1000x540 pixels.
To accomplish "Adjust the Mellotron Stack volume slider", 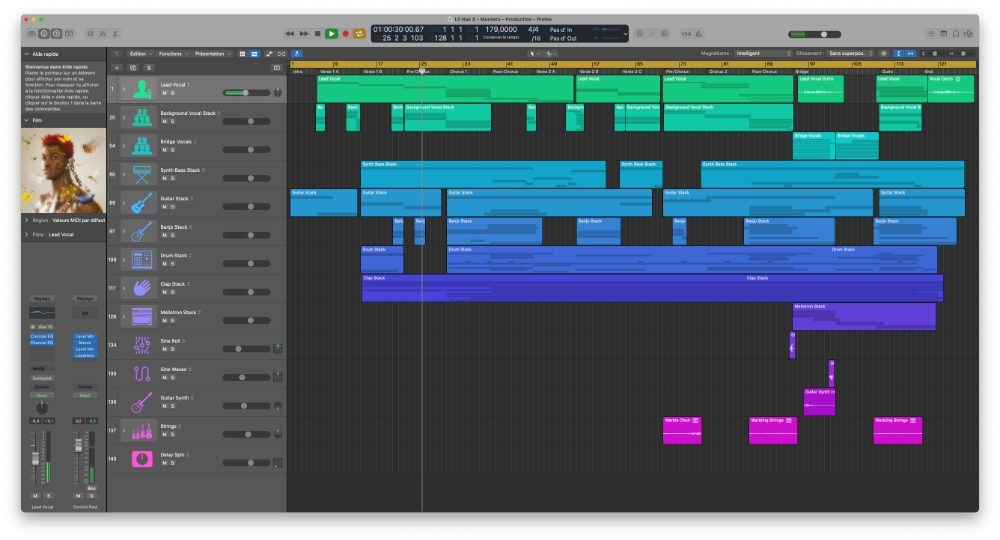I will coord(245,321).
